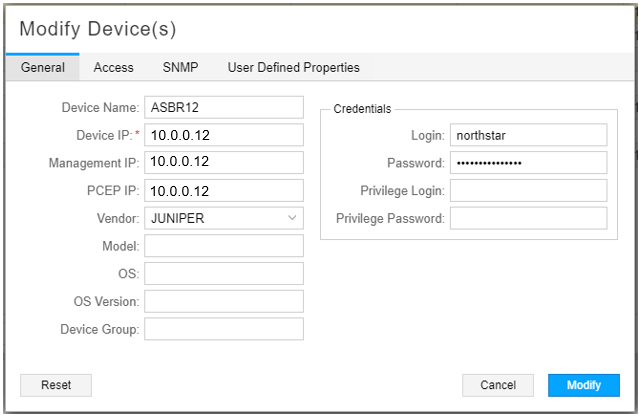Select the Device Group field

pos(223,329)
